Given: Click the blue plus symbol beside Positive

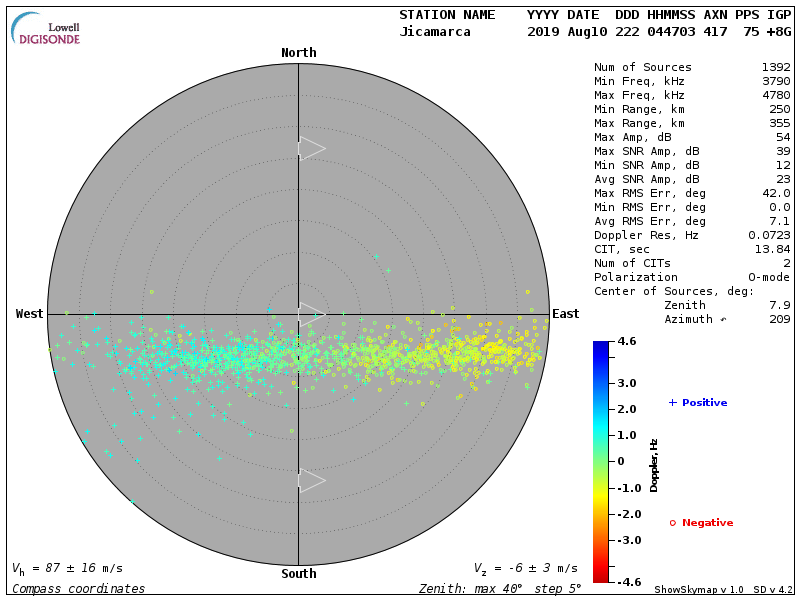Looking at the screenshot, I should 672,402.
